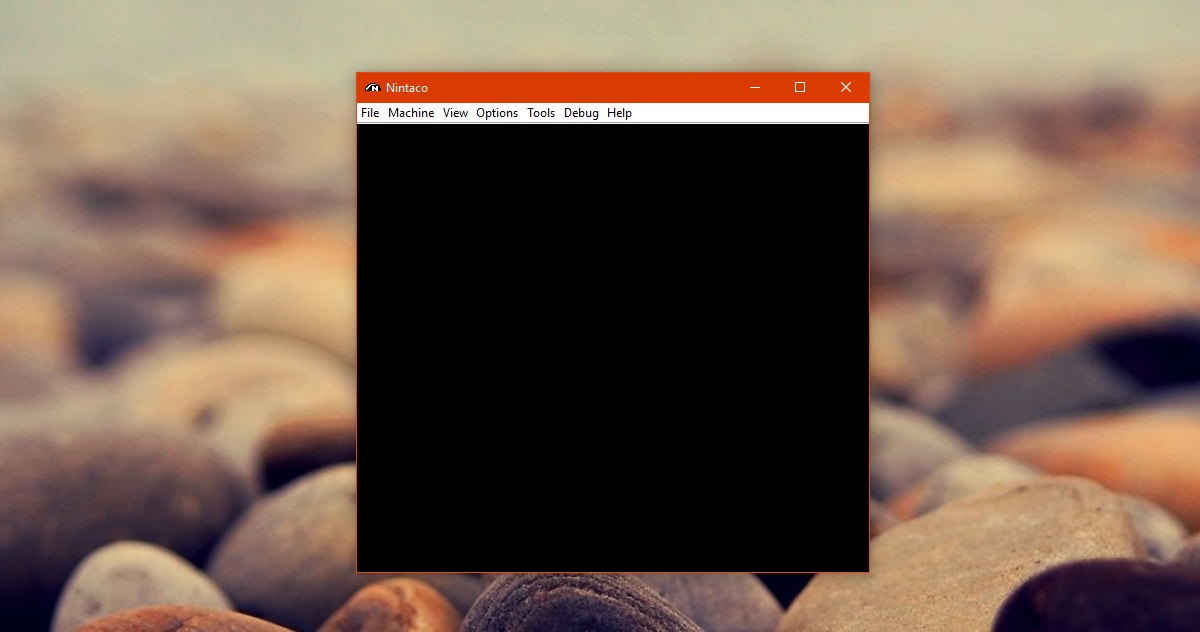The image size is (1200, 632).
Task: Open the Options menu
Action: tap(497, 113)
